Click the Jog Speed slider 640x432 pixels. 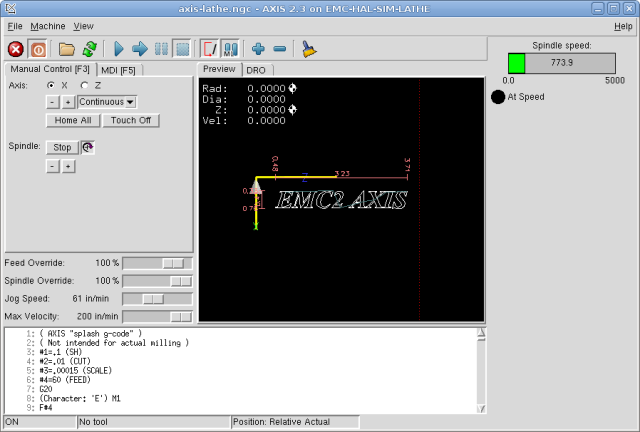click(157, 298)
